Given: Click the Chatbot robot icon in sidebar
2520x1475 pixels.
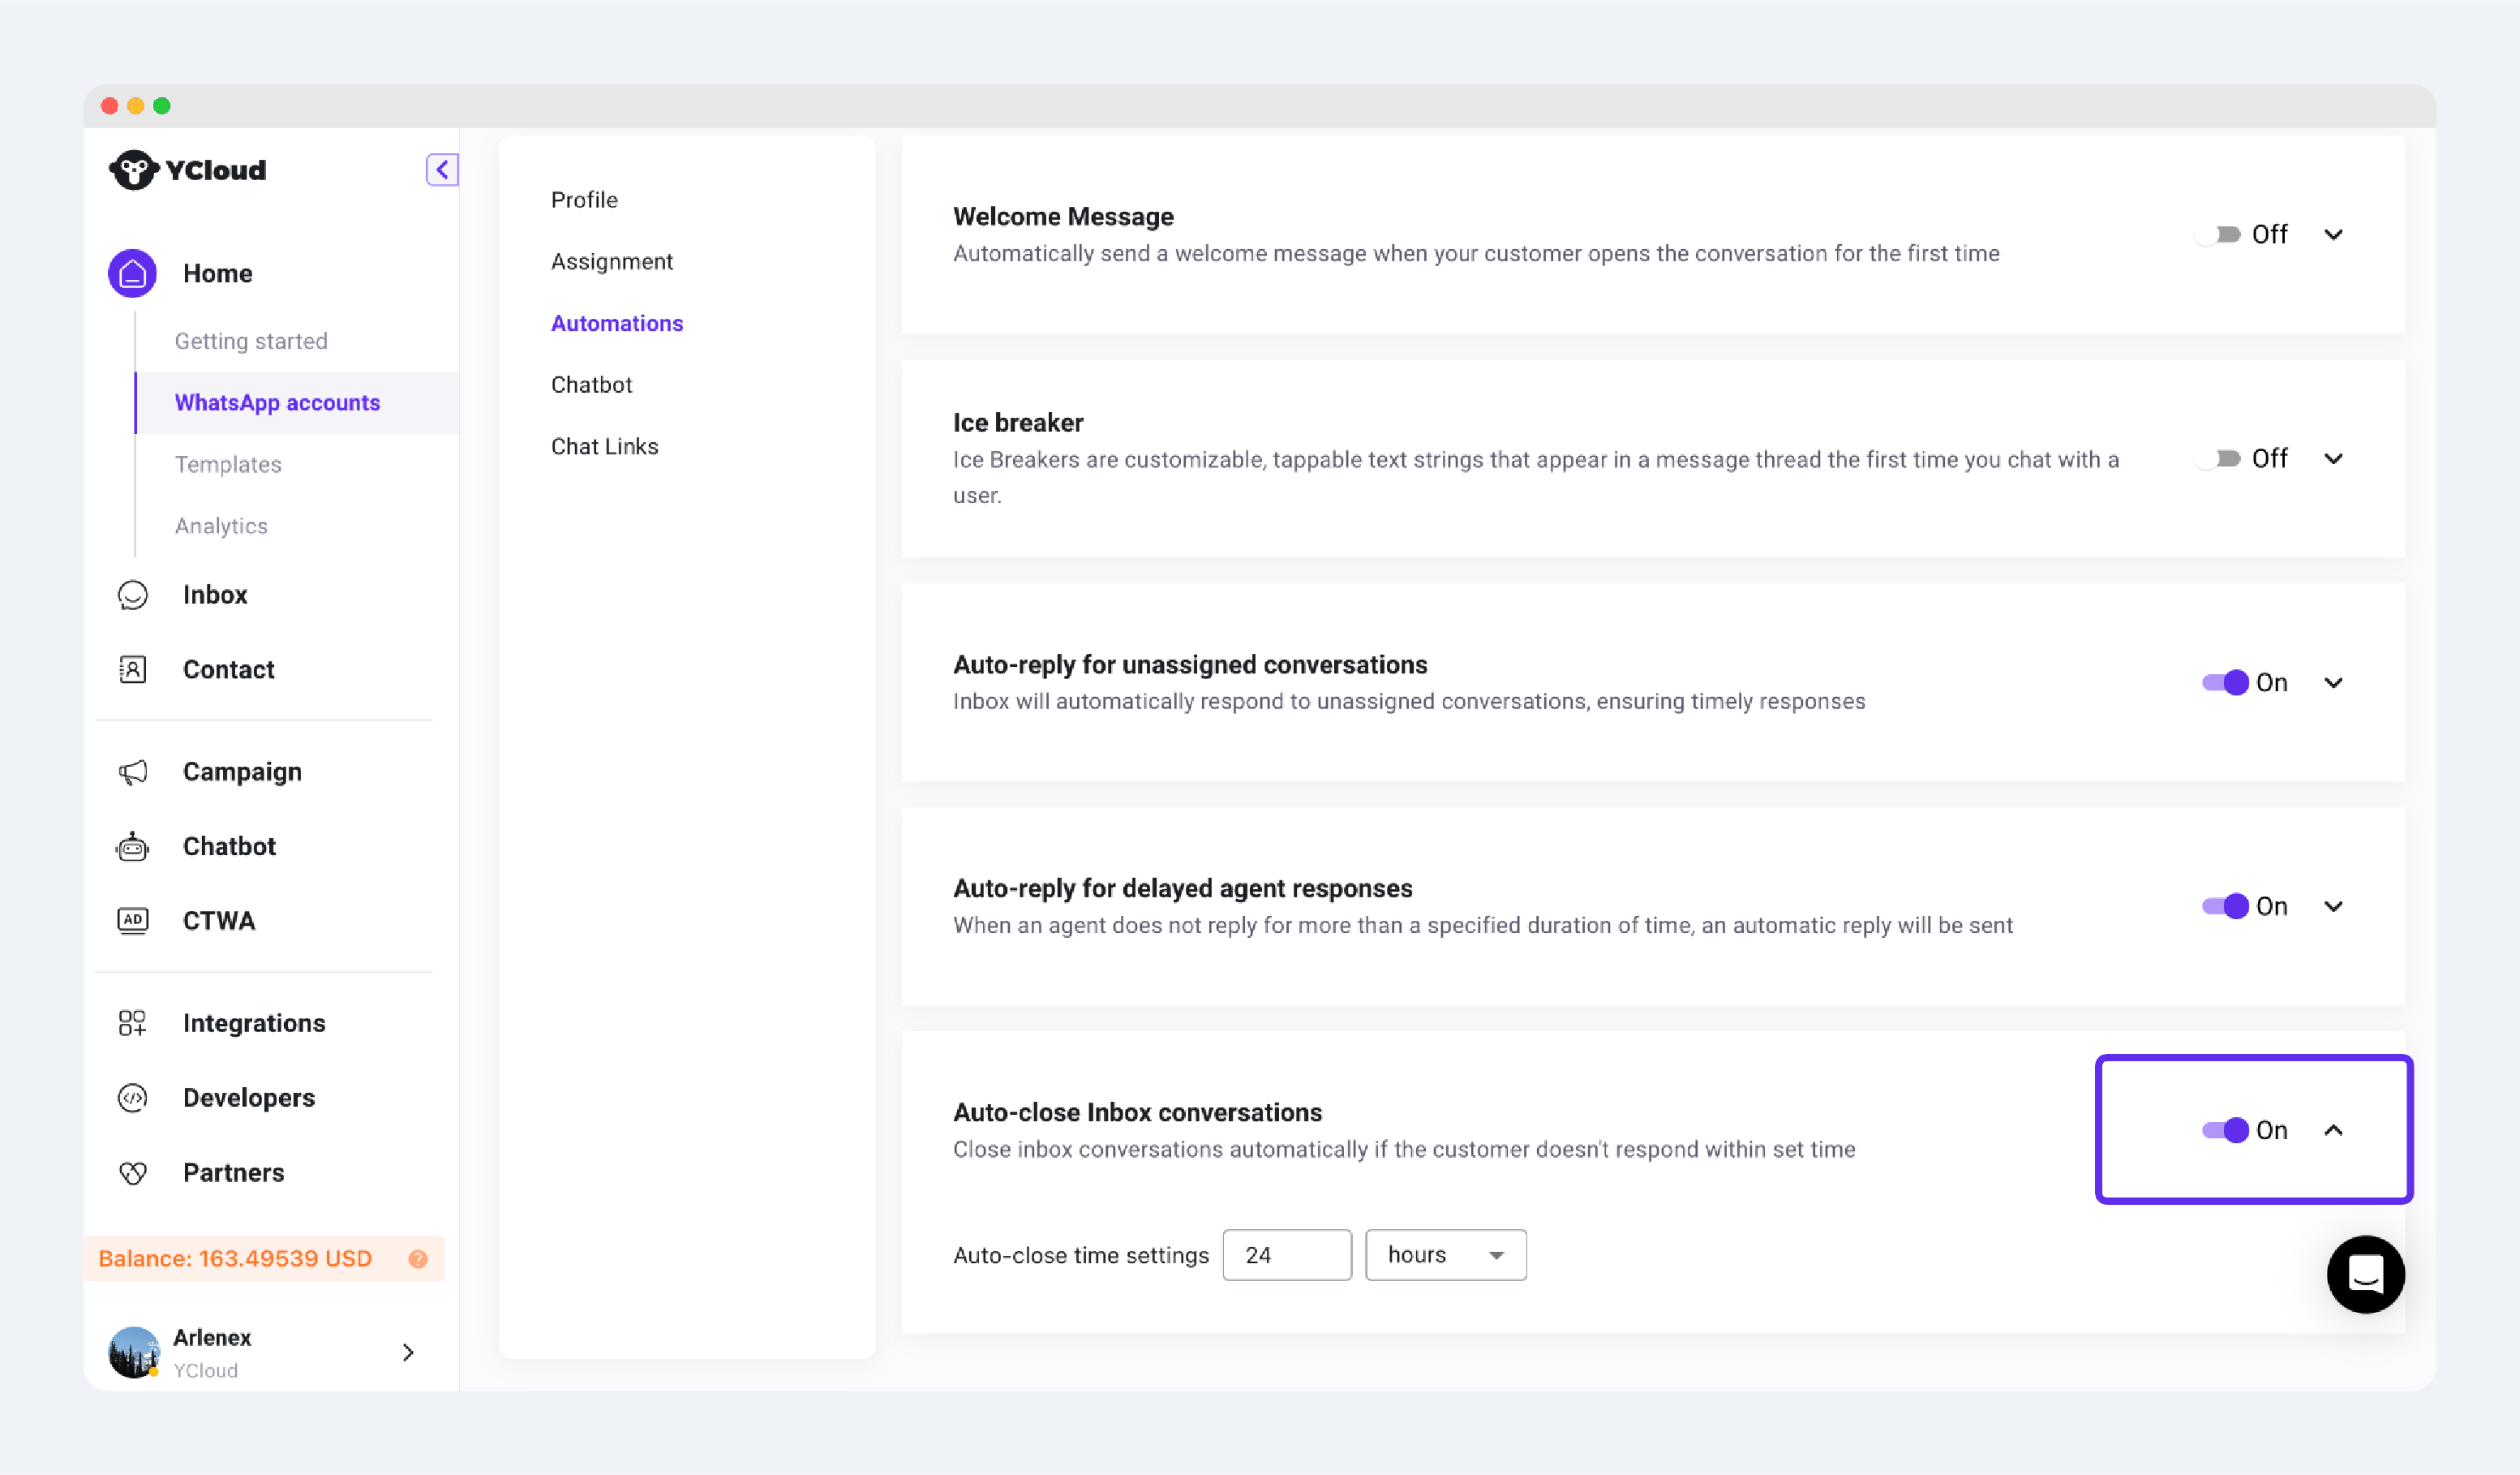Looking at the screenshot, I should 132,846.
